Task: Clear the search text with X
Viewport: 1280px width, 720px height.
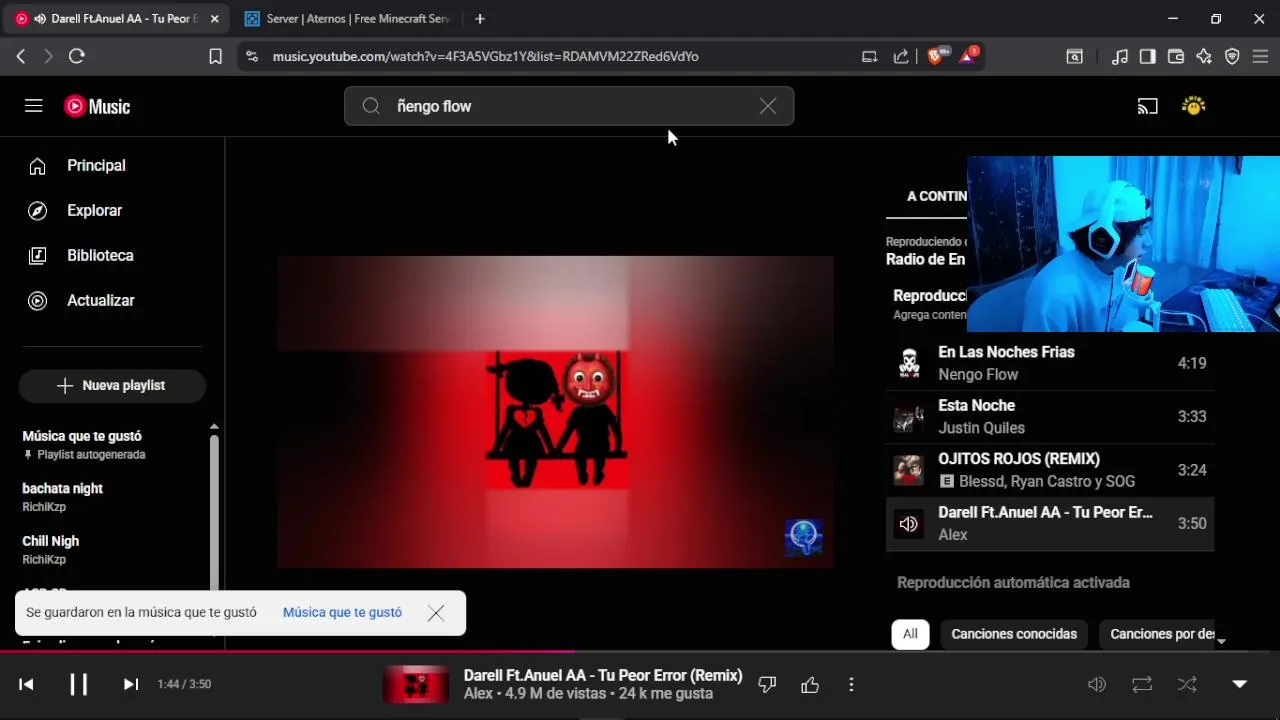Action: (x=767, y=106)
